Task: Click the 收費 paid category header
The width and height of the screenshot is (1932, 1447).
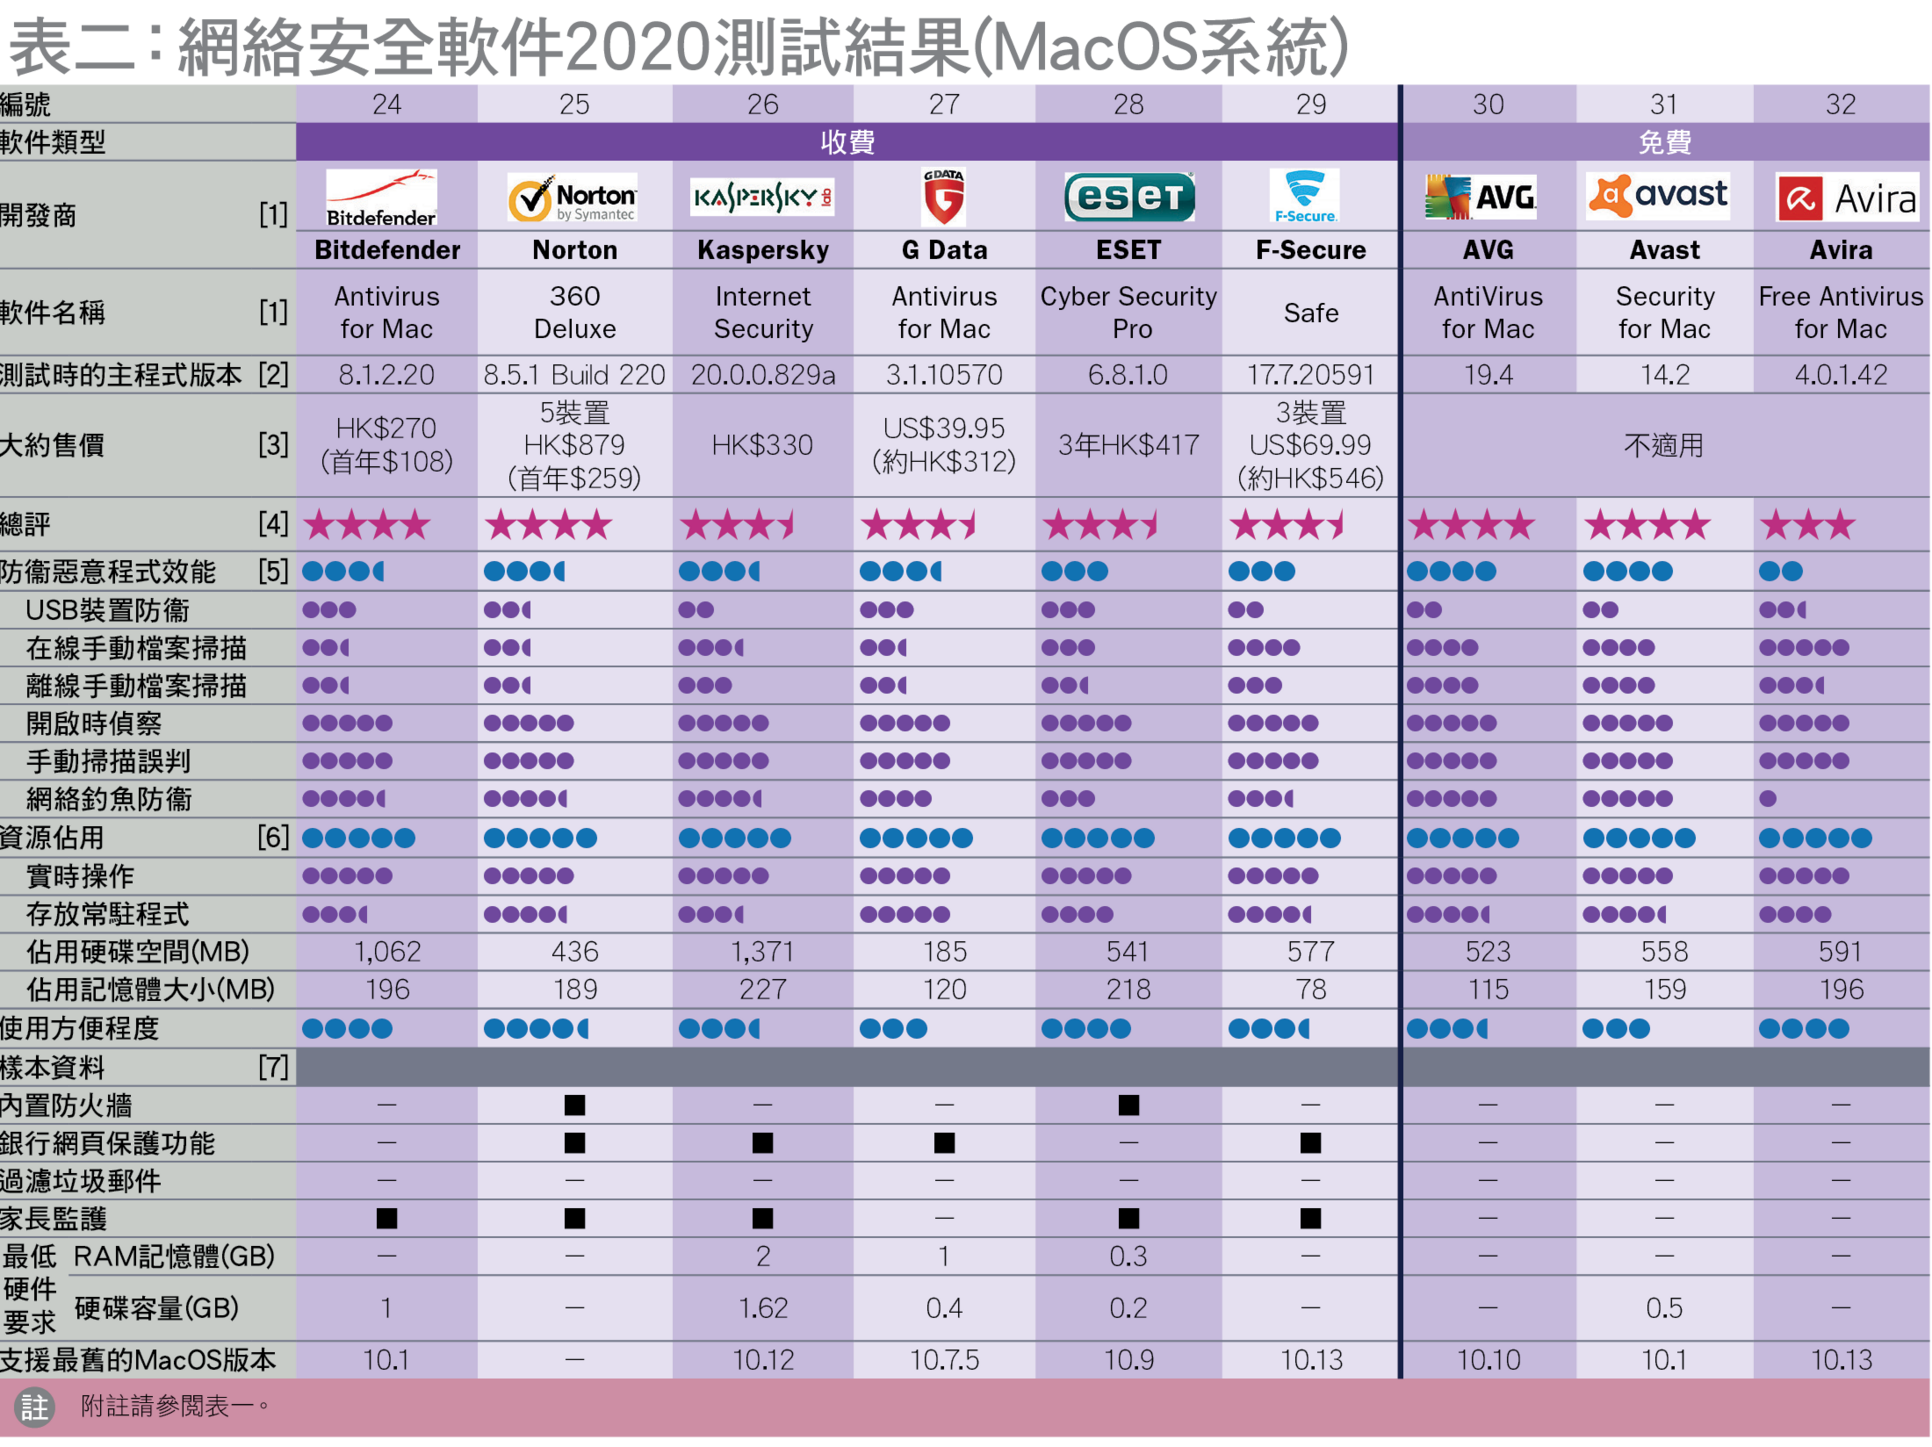Action: click(x=847, y=142)
